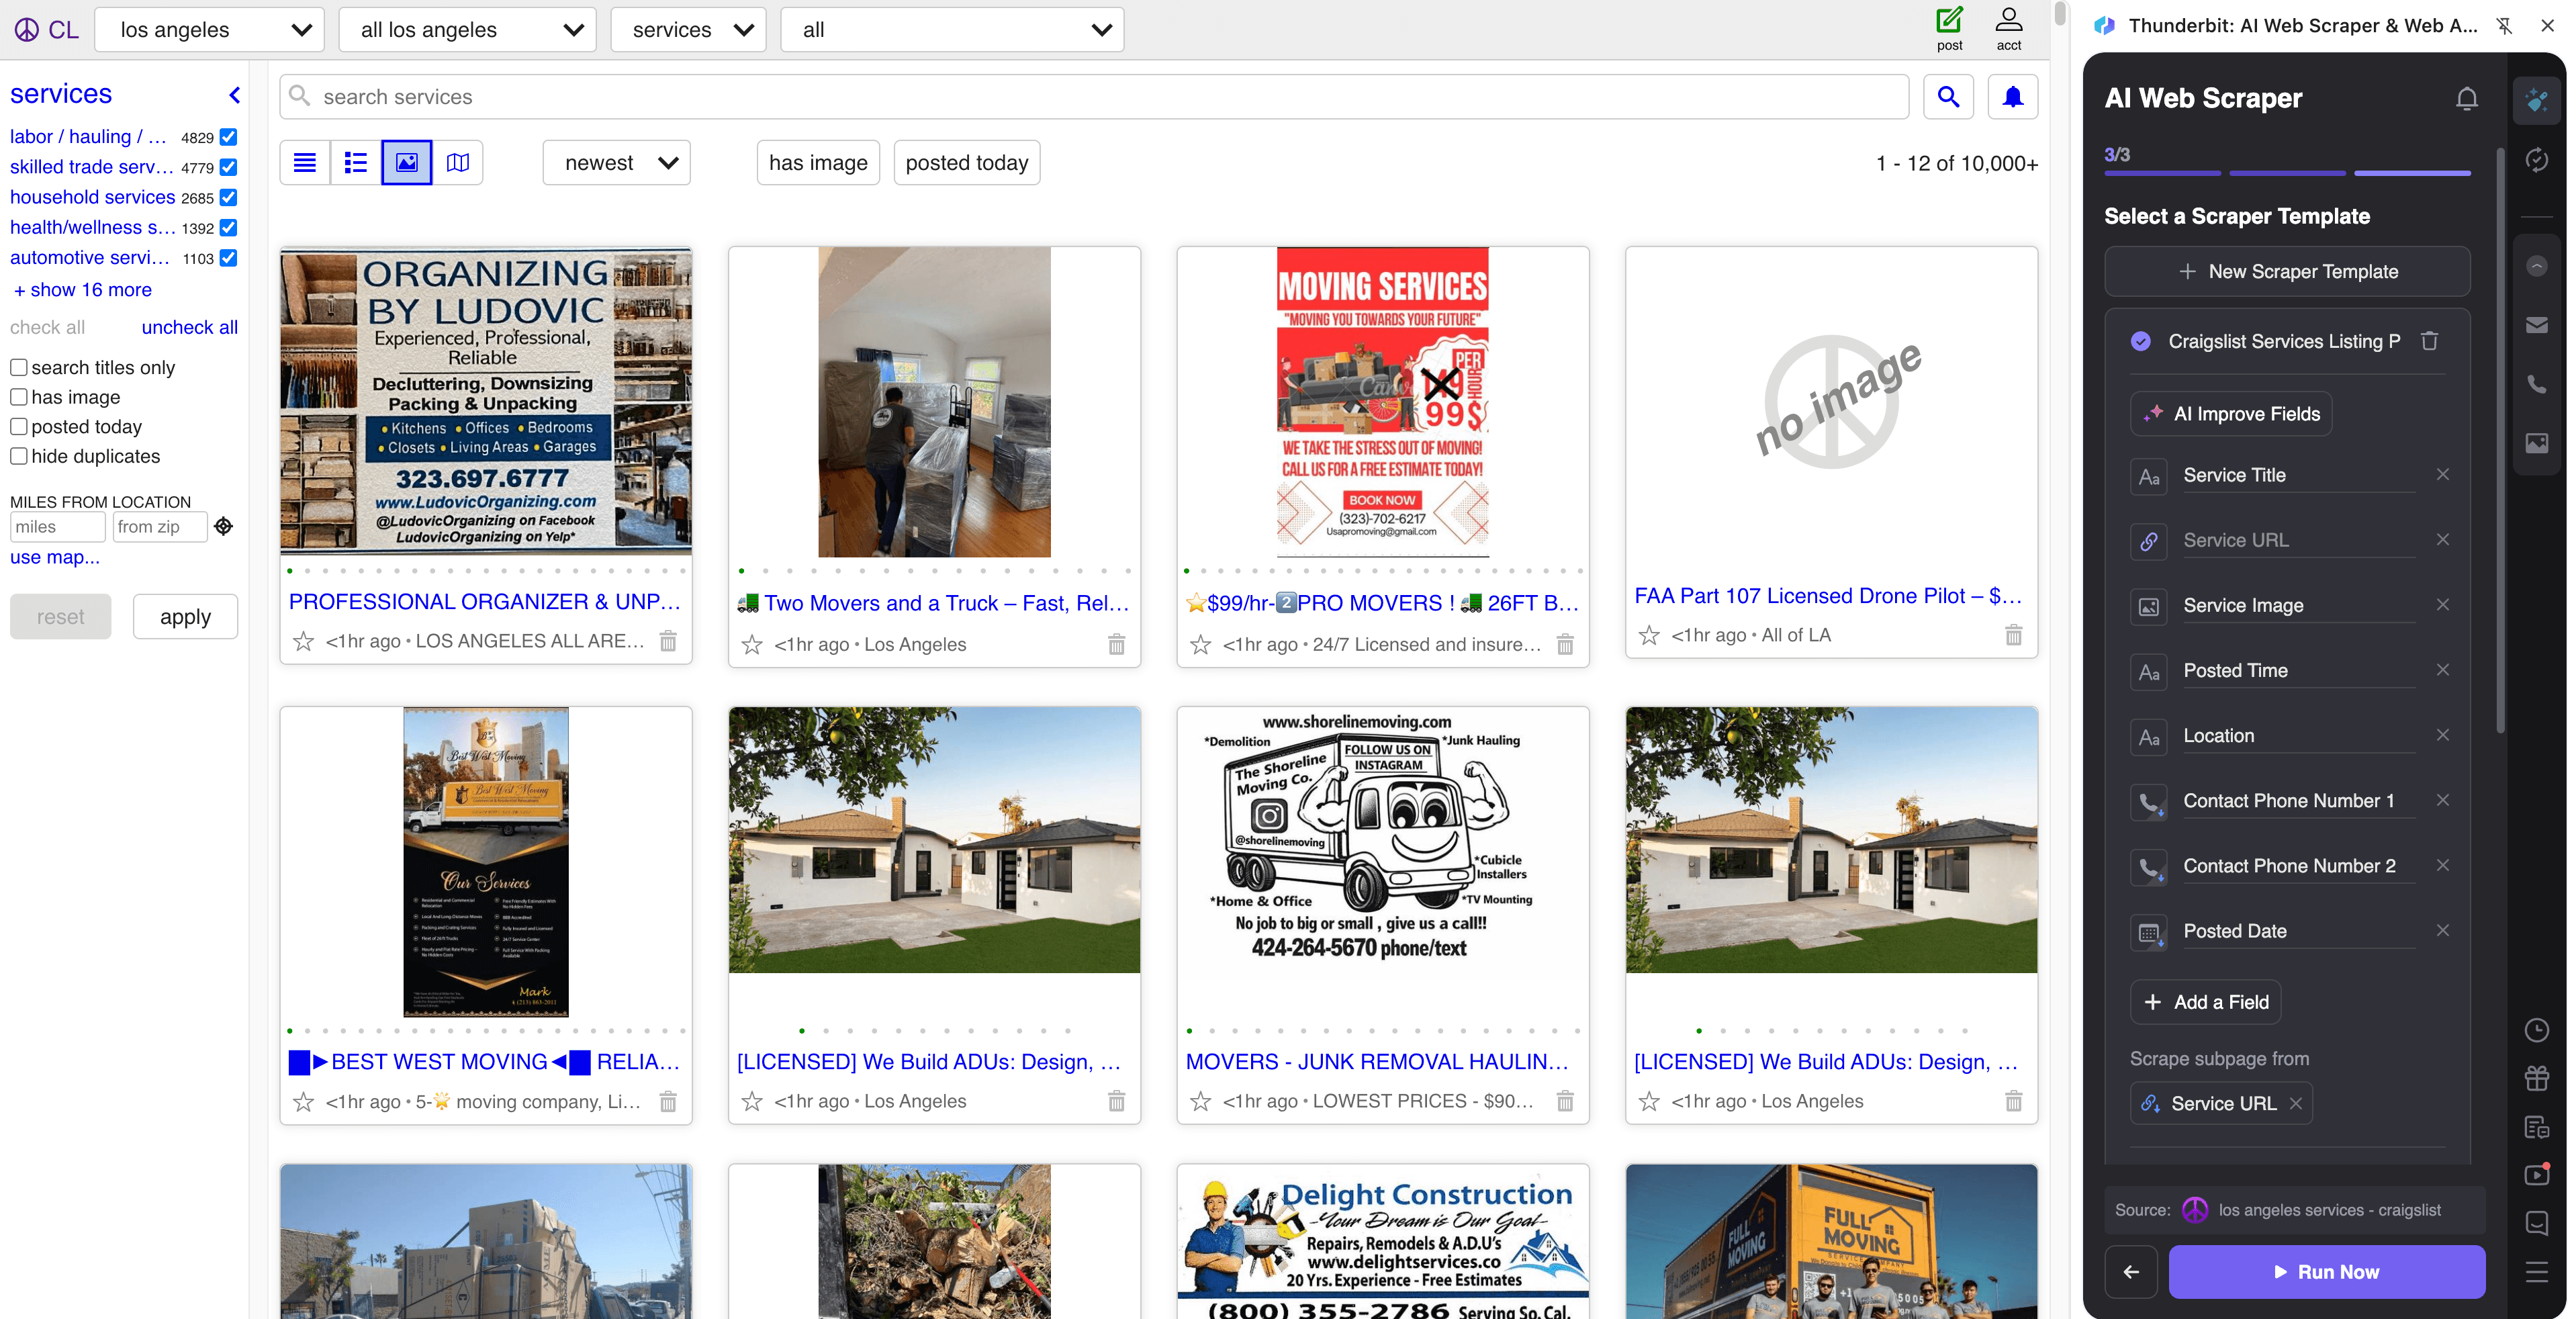Select the phone number extractor in Thunderbit sidebar
Viewport: 2576px width, 1319px height.
tap(2537, 384)
